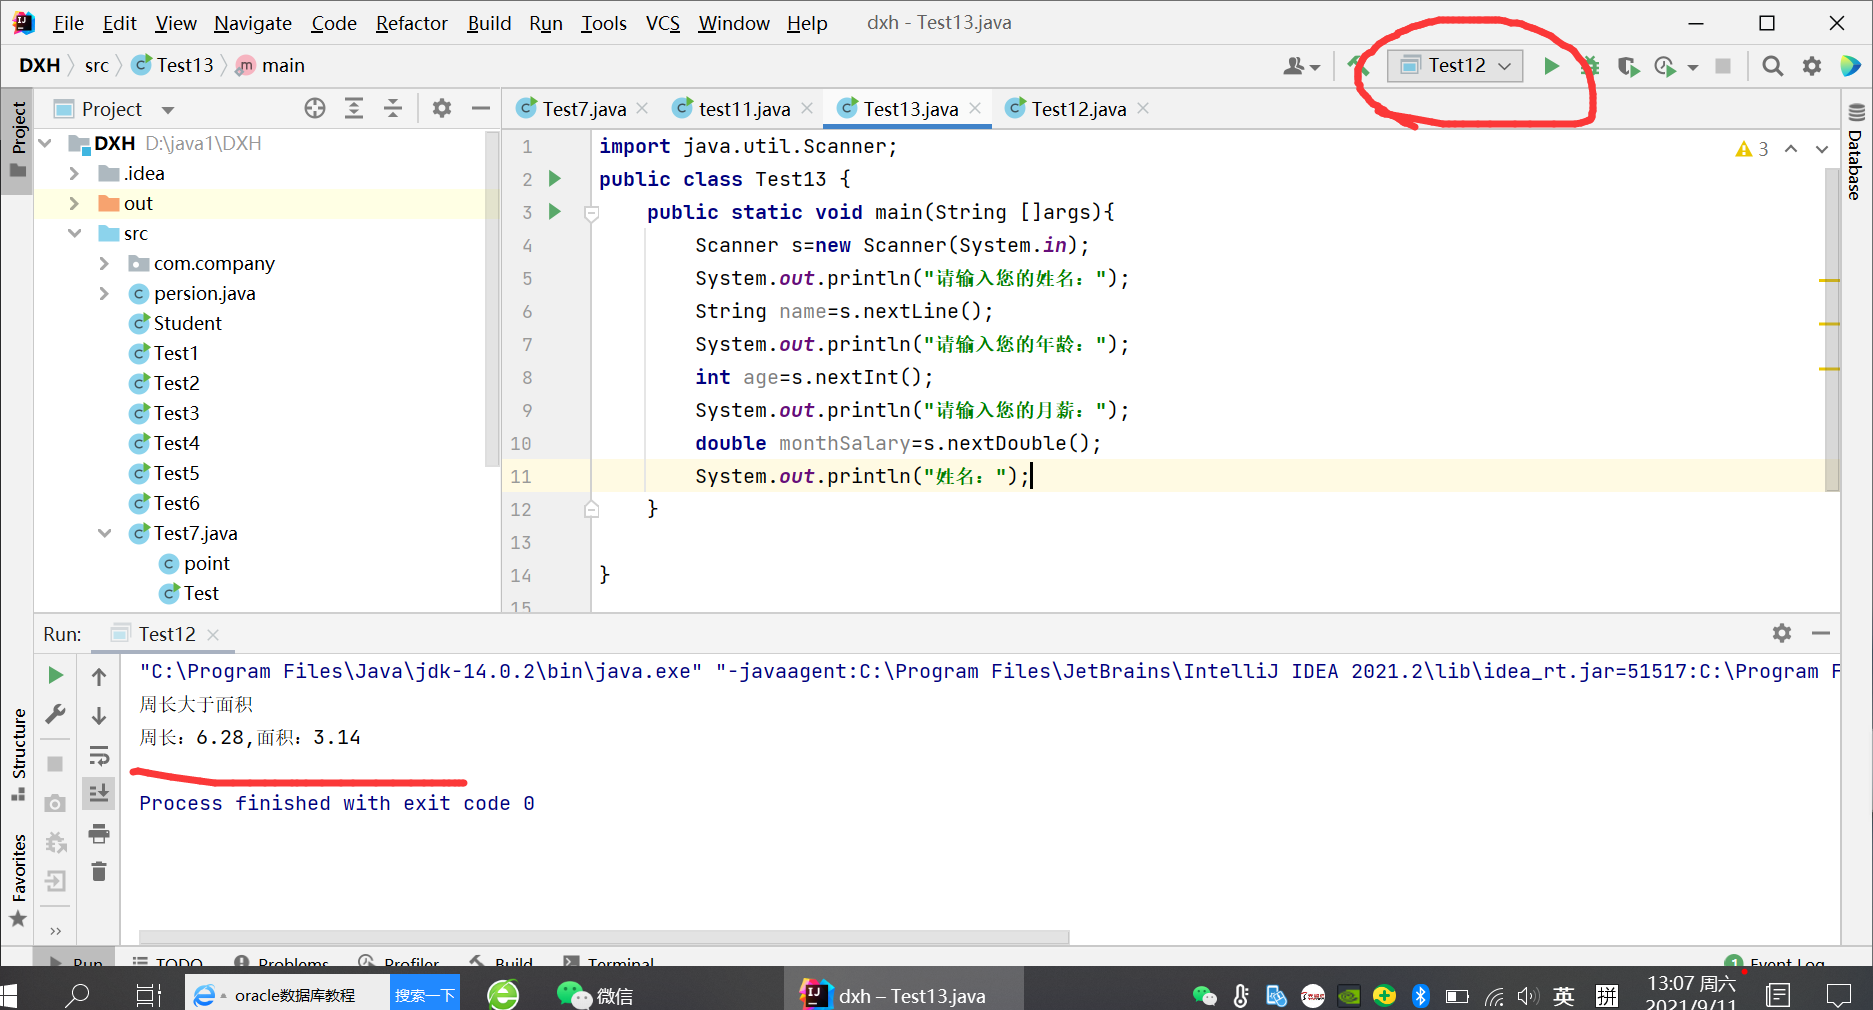
Task: Click the Bluetooth icon in system tray
Action: pyautogui.click(x=1421, y=995)
